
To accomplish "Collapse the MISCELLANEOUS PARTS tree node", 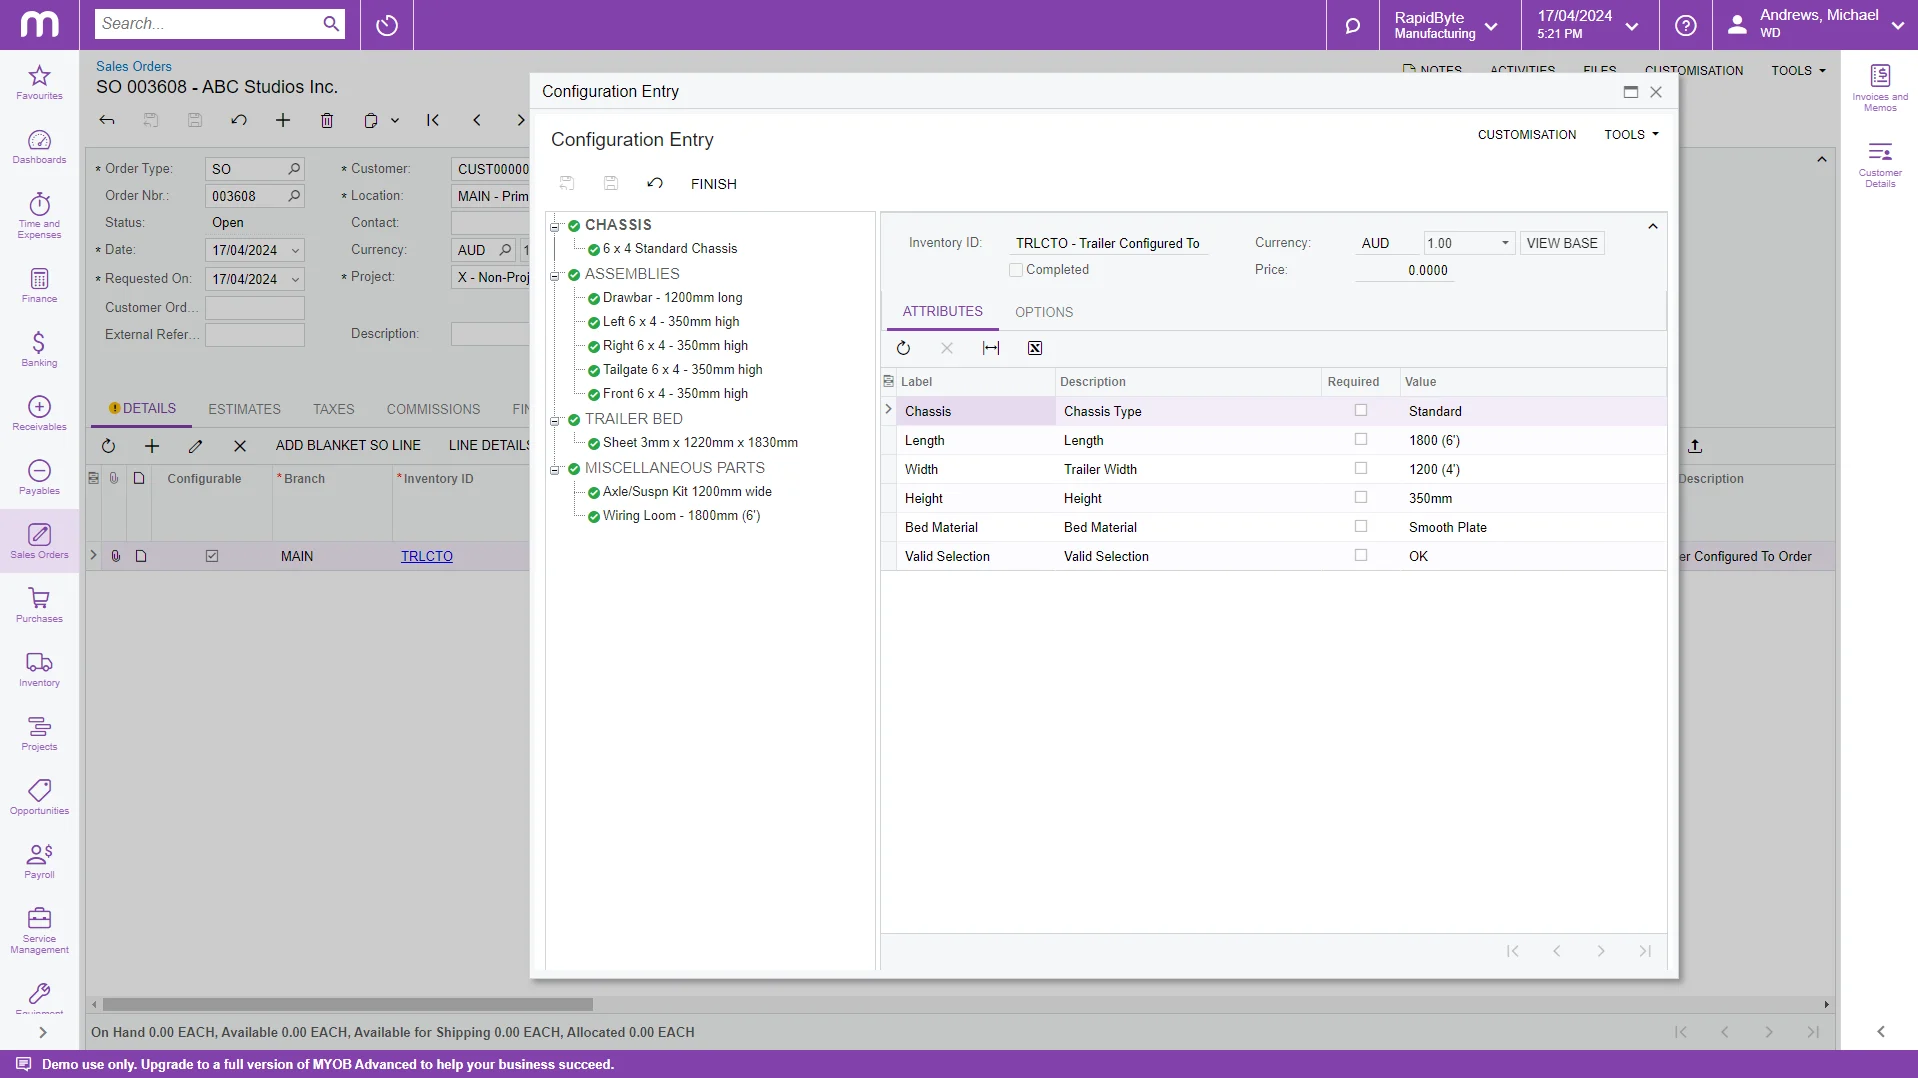I will [x=556, y=471].
